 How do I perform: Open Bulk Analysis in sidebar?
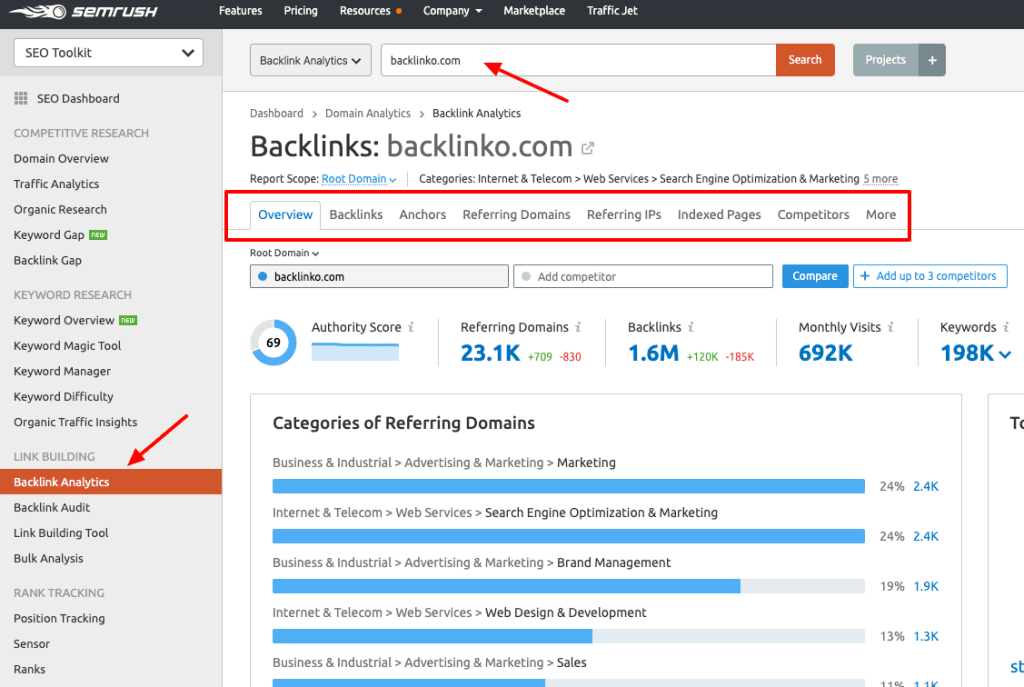48,558
